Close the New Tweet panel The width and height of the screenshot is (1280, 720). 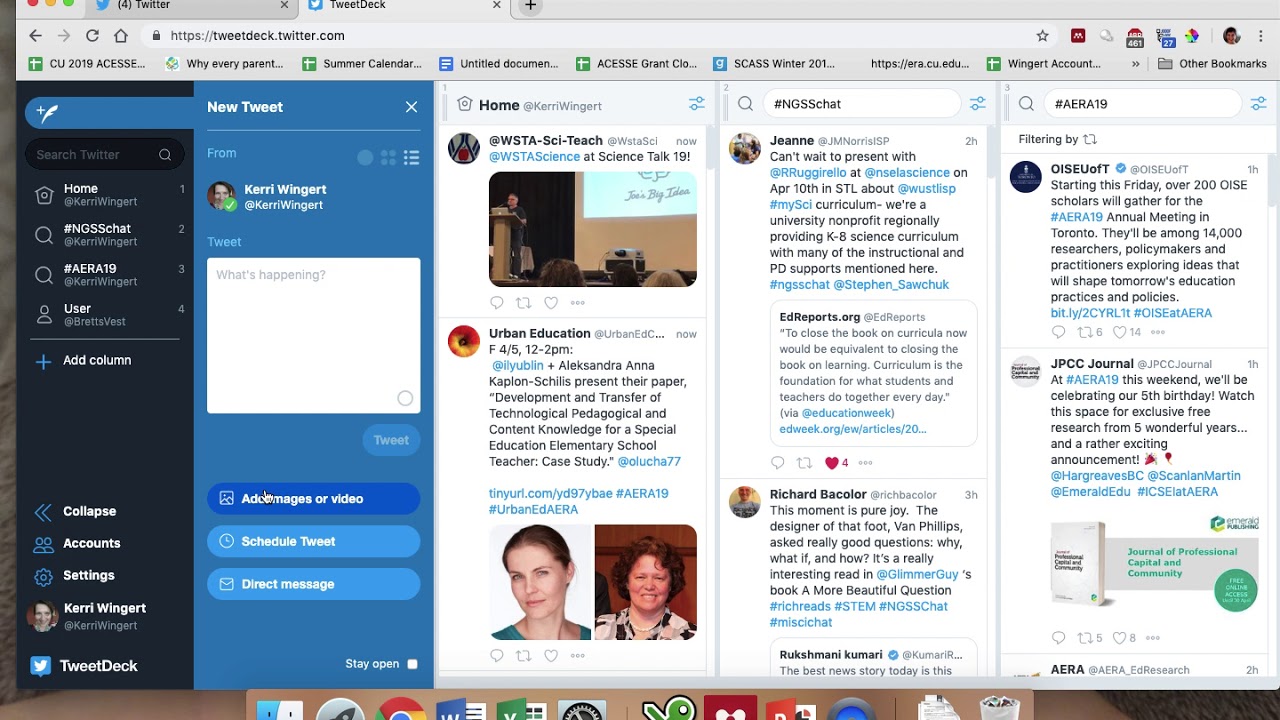[411, 107]
